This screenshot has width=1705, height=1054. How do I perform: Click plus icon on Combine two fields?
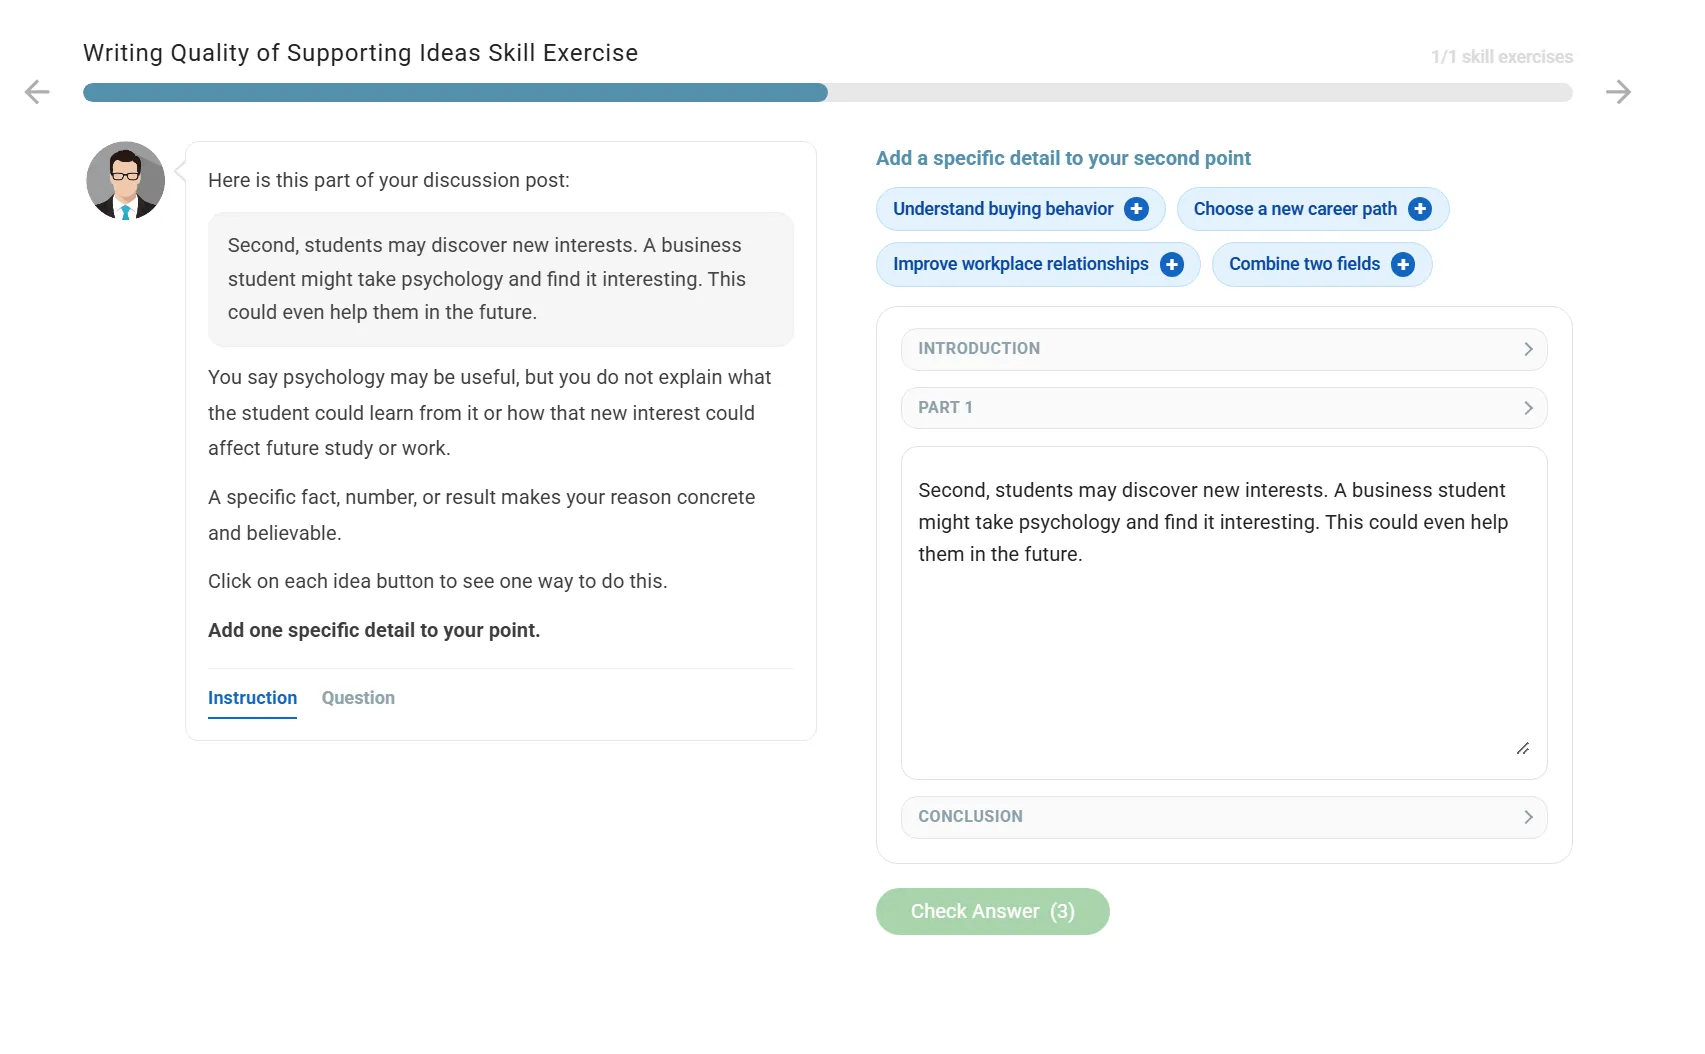[1403, 264]
